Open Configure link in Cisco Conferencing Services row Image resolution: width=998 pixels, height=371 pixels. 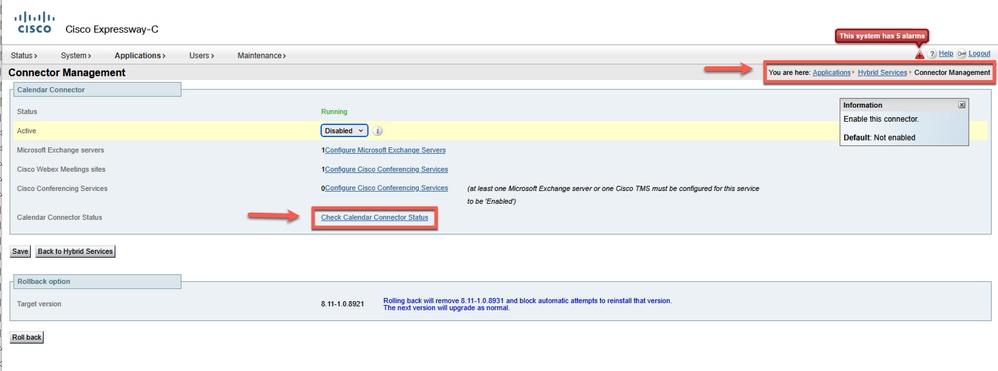click(386, 188)
